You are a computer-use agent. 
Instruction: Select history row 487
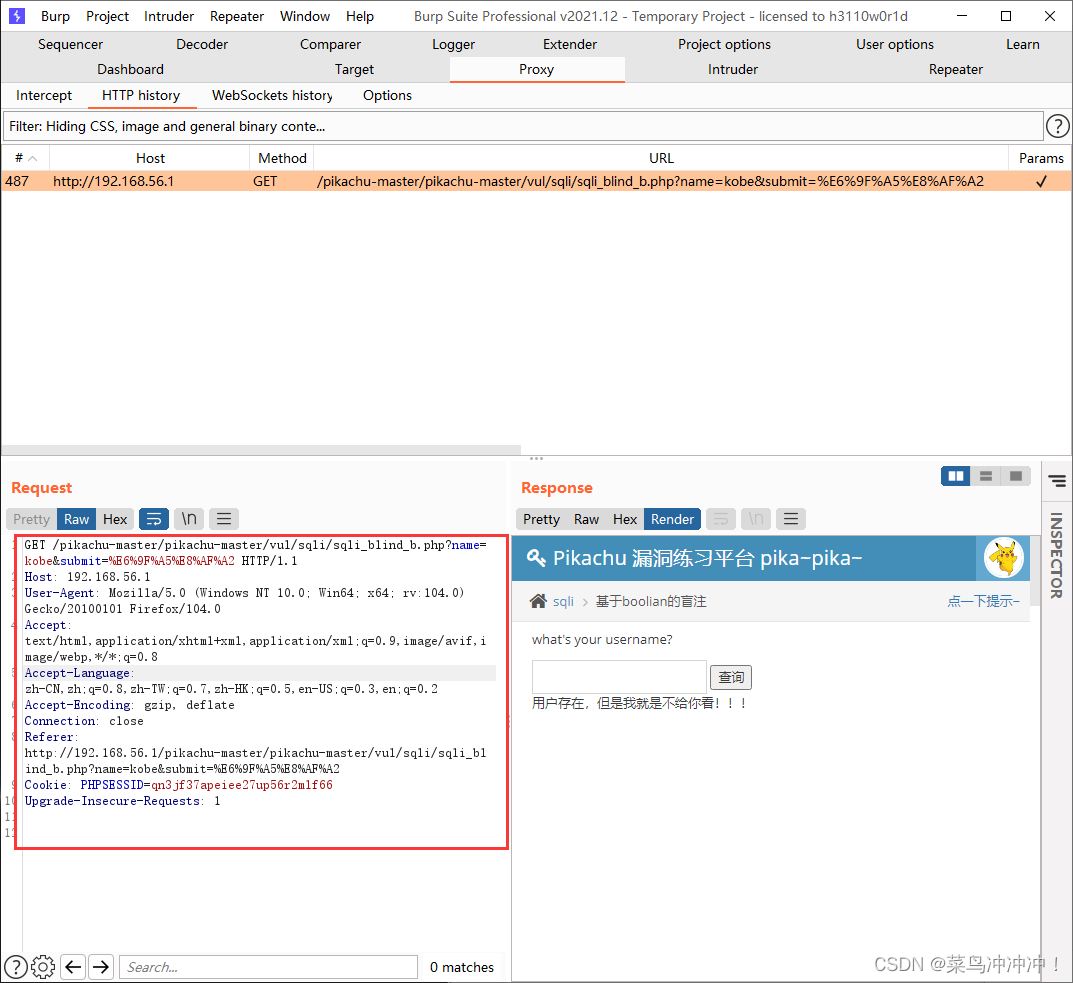point(536,181)
